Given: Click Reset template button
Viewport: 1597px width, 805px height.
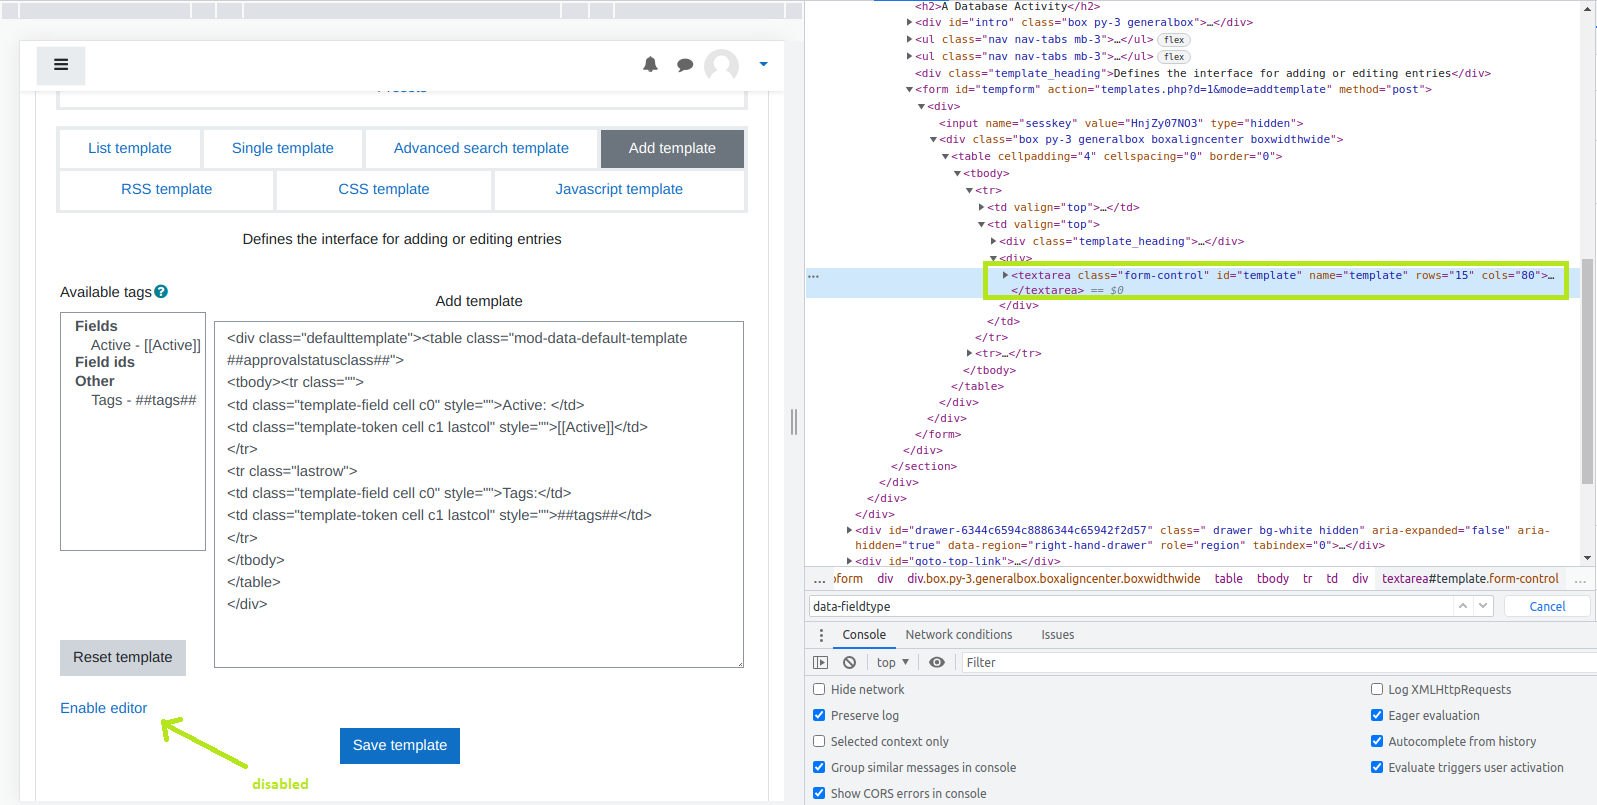Looking at the screenshot, I should 123,657.
